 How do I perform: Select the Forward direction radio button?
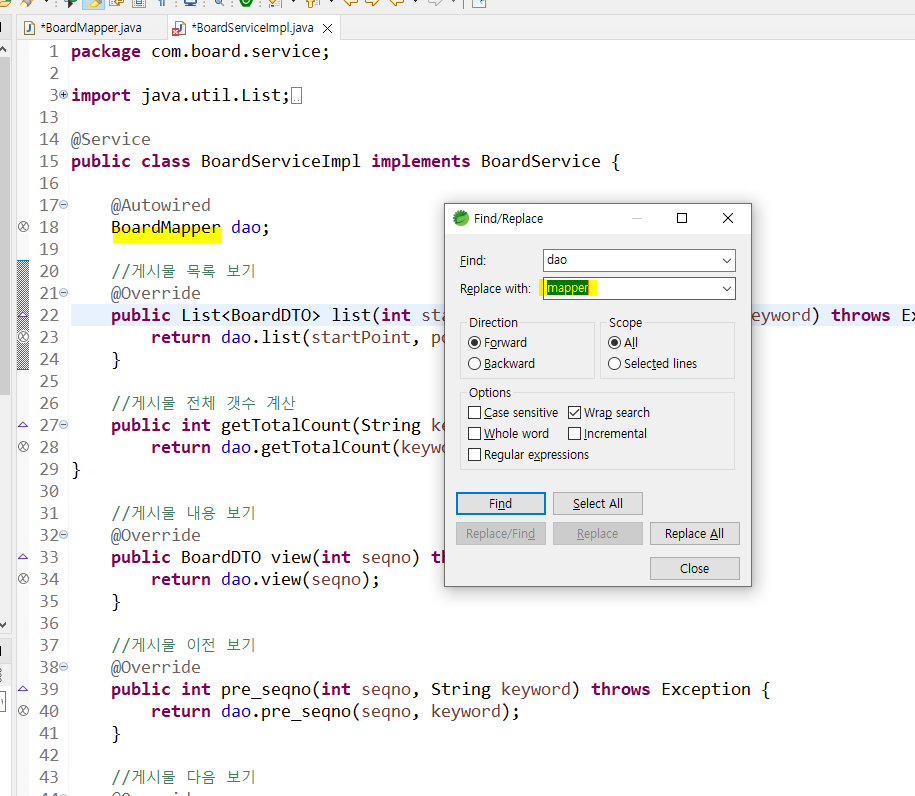point(498,343)
